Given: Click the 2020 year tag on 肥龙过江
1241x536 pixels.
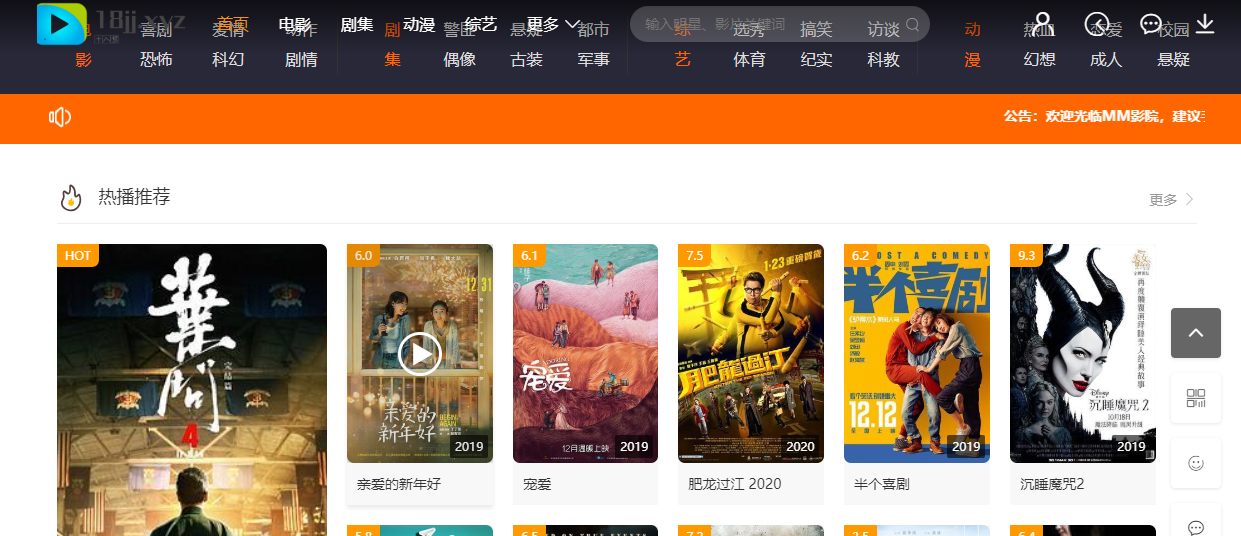Looking at the screenshot, I should (800, 447).
